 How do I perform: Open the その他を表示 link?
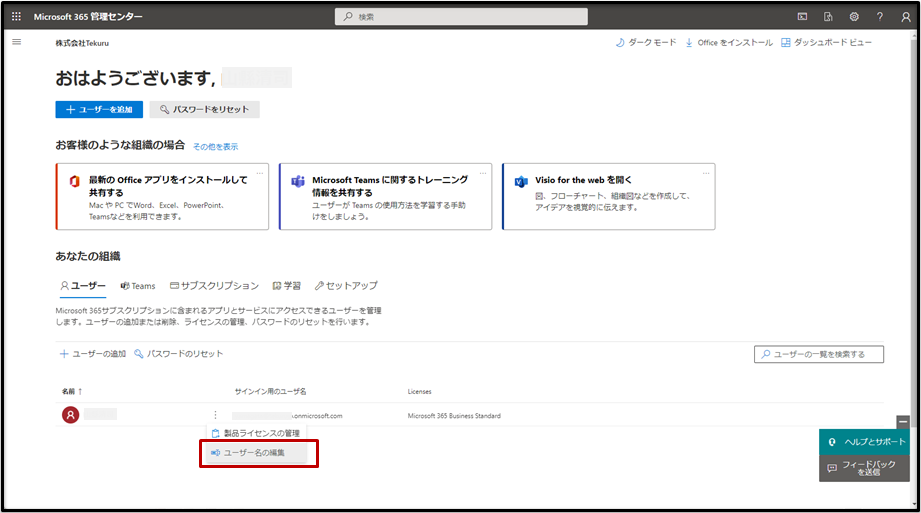[x=216, y=147]
